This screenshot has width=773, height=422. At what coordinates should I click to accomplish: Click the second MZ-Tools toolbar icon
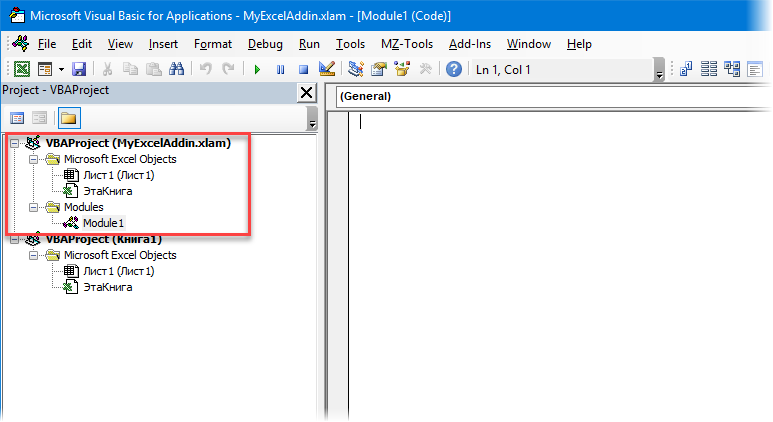coord(709,69)
